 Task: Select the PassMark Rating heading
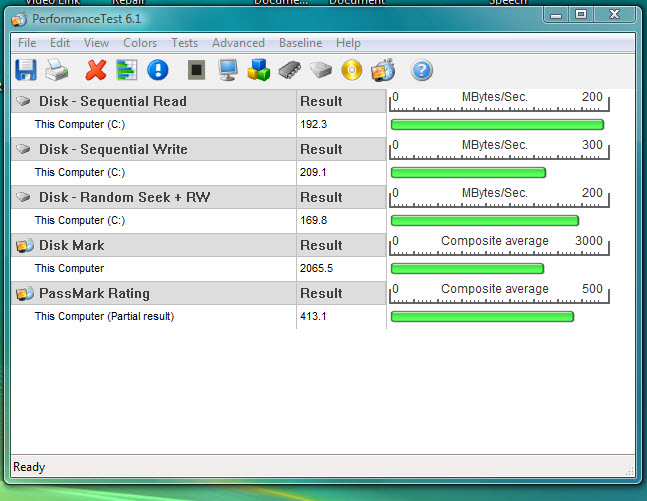point(94,293)
